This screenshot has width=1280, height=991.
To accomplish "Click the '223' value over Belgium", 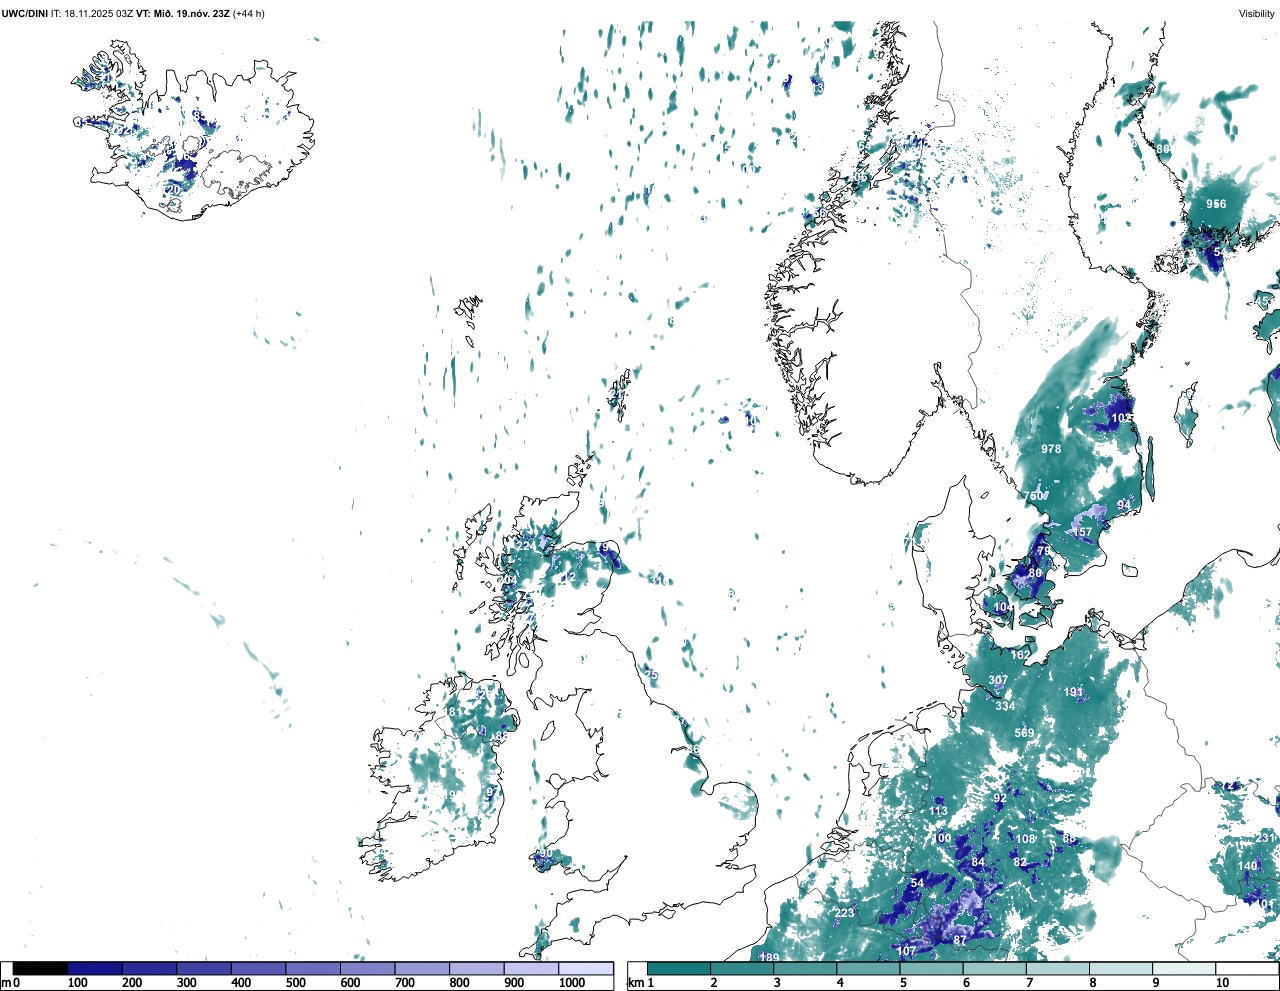I will [x=845, y=913].
